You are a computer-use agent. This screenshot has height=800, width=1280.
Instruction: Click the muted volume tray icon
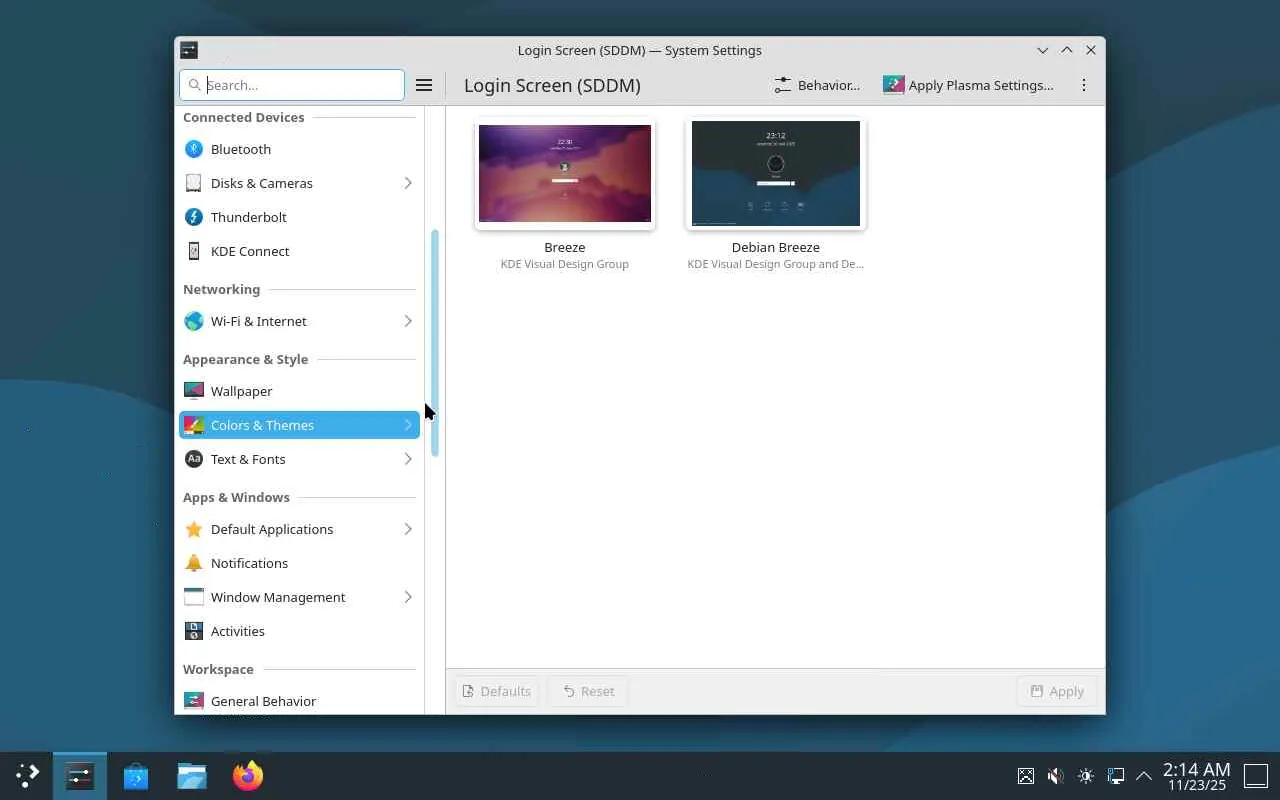(x=1055, y=776)
